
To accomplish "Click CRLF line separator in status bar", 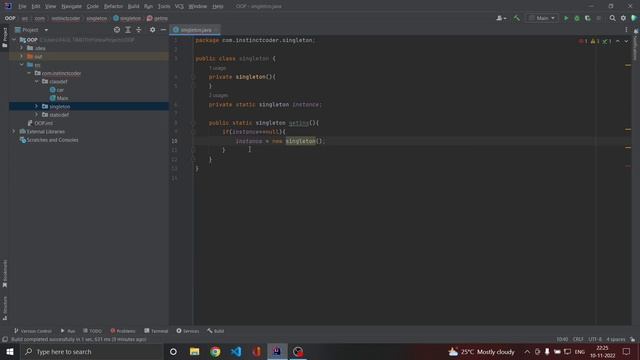I will [578, 339].
